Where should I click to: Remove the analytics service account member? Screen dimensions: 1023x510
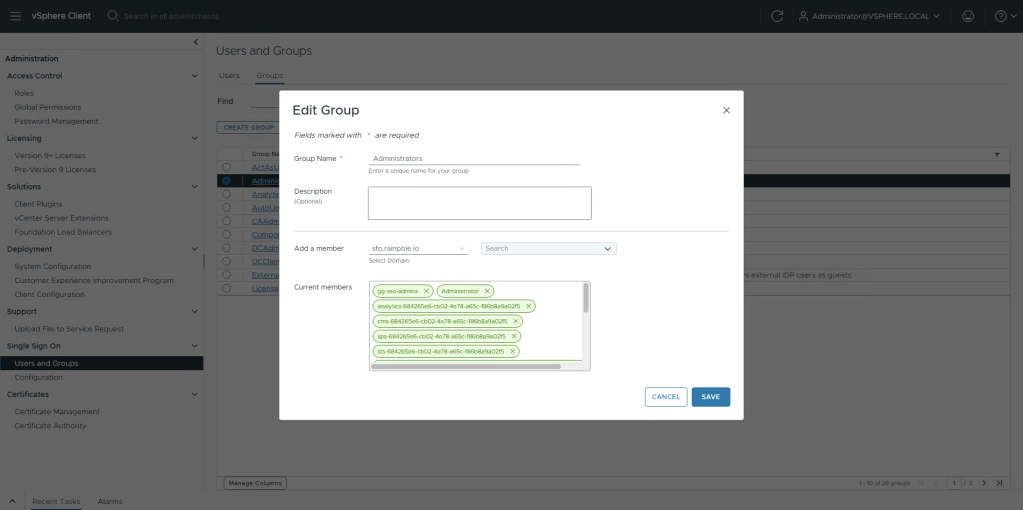(529, 306)
